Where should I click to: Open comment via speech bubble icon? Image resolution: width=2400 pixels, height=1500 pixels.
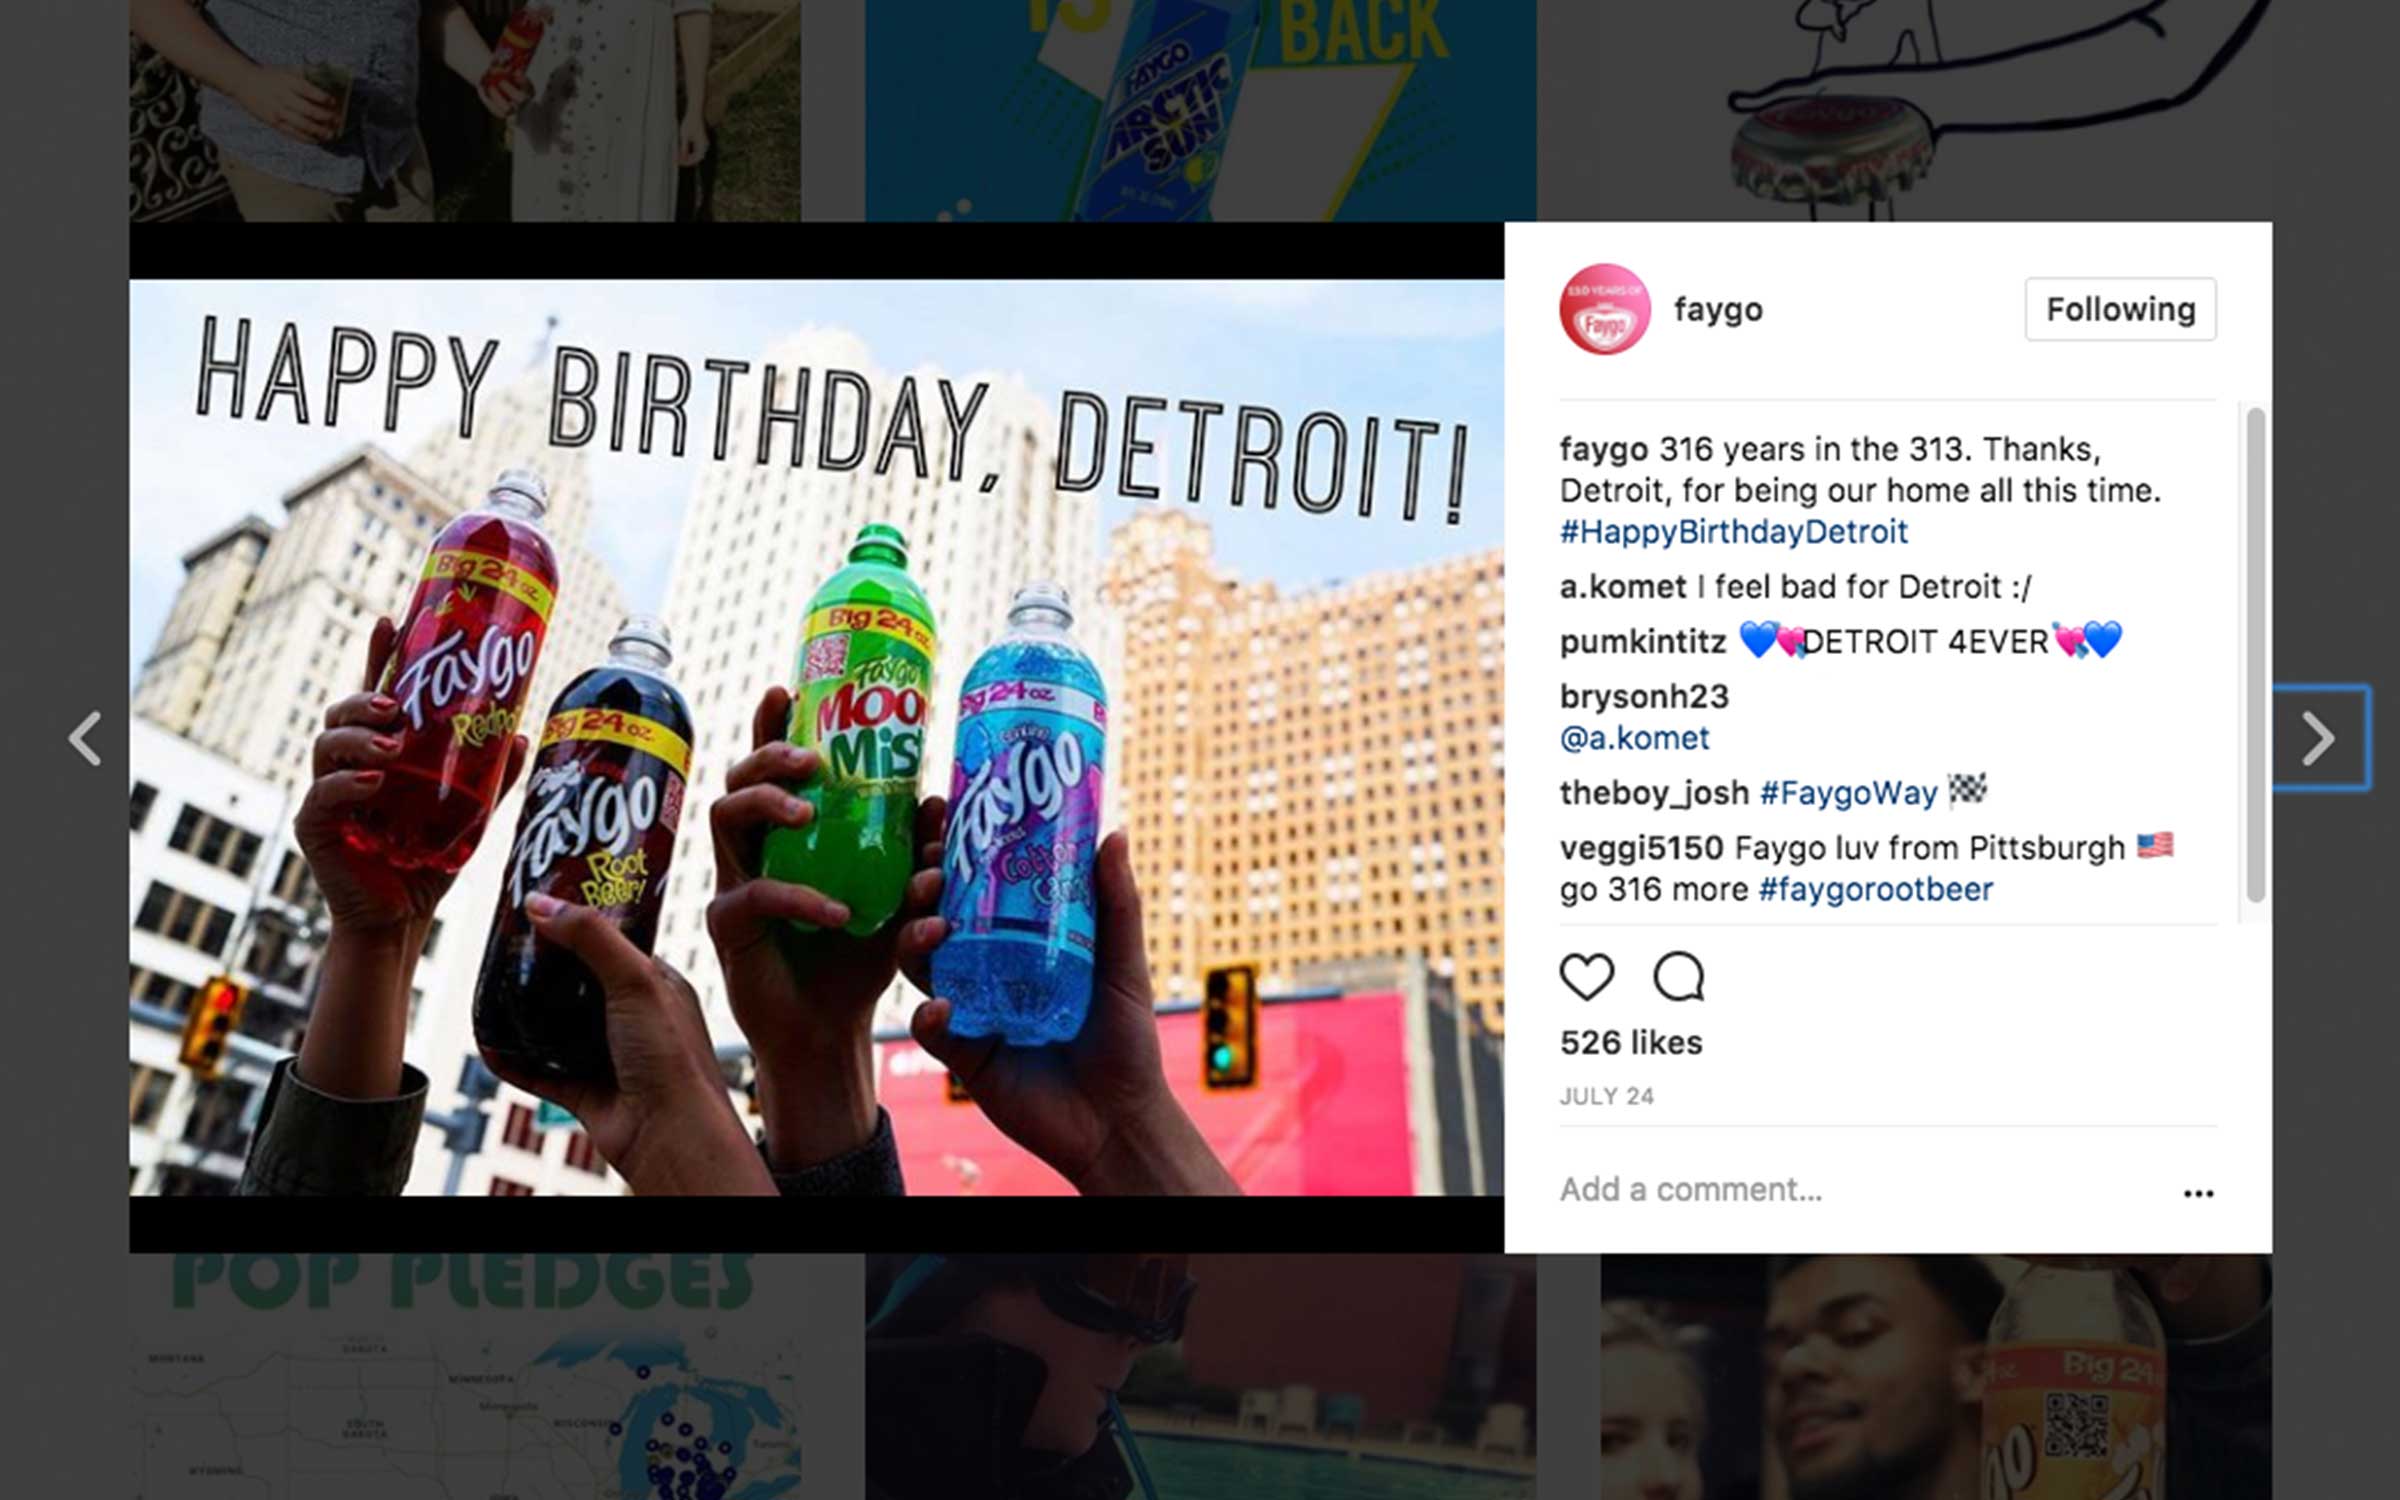(x=1679, y=976)
